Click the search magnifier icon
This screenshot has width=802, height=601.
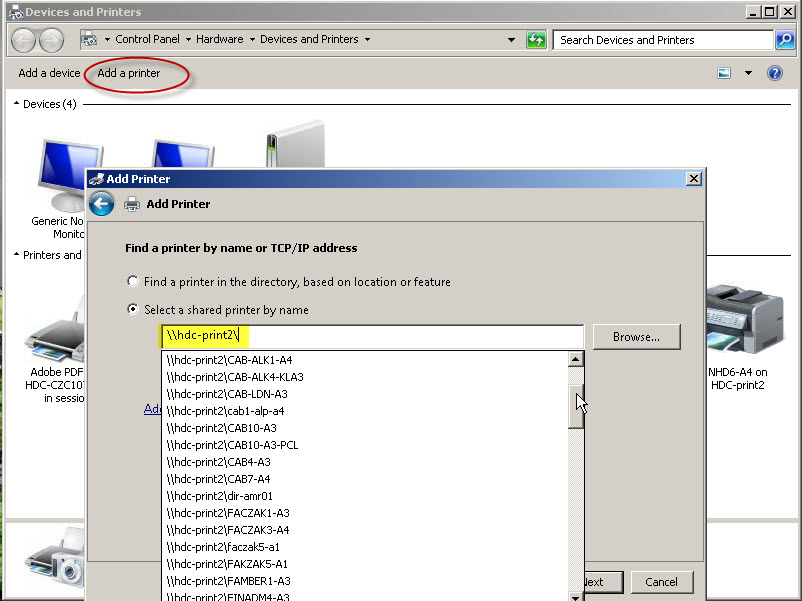785,40
